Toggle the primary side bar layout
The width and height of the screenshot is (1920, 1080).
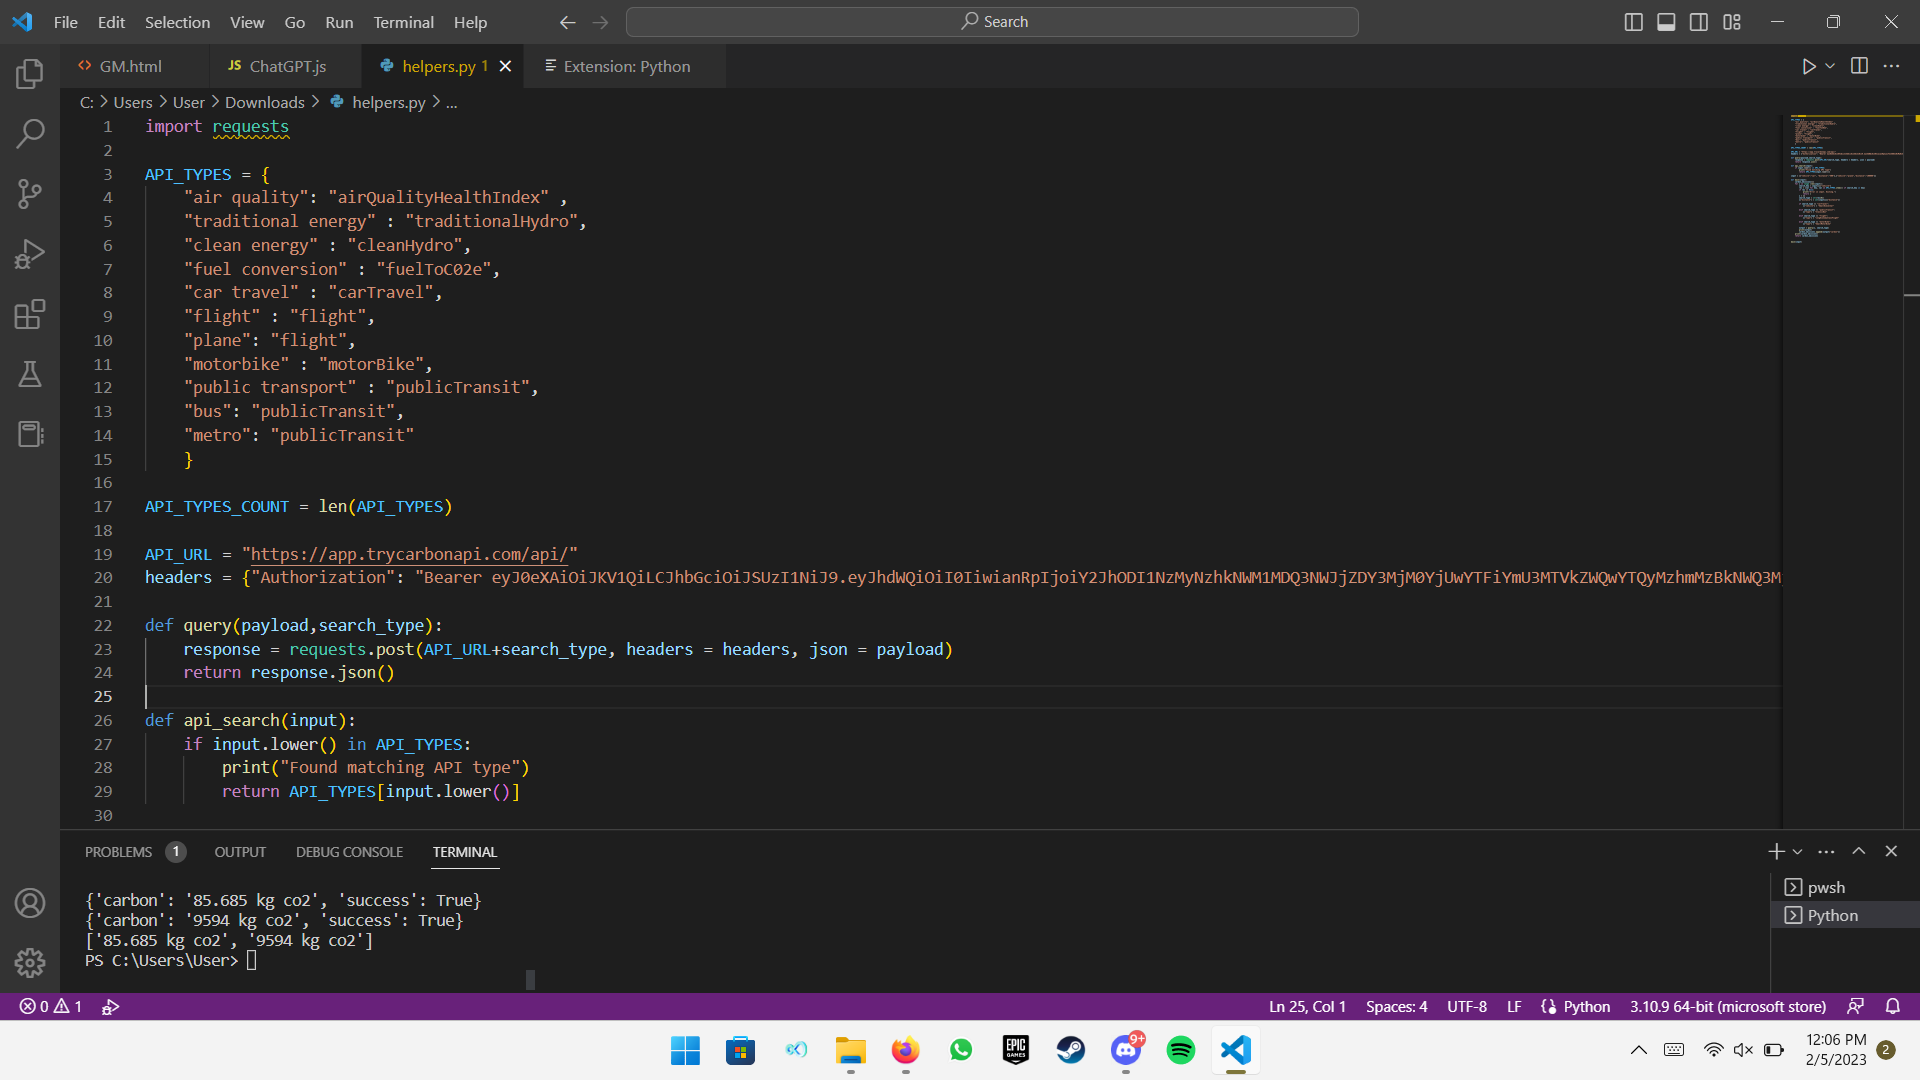pos(1633,22)
